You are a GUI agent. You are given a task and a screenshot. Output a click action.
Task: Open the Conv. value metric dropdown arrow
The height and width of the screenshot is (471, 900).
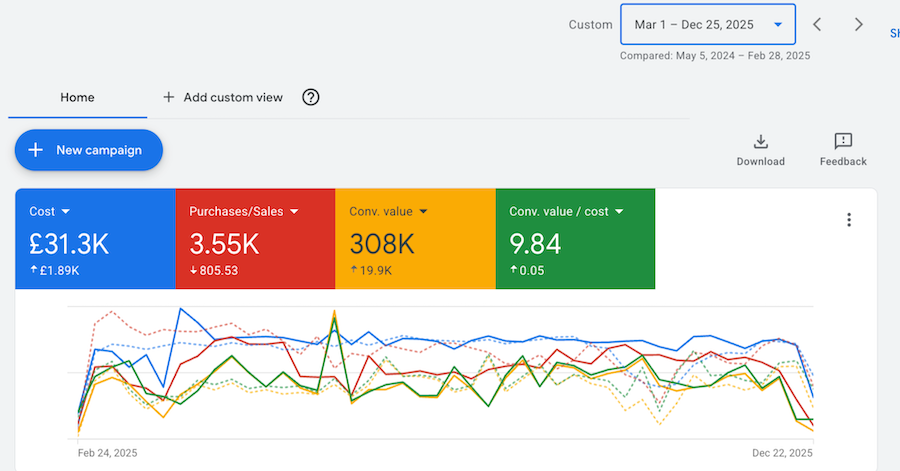click(x=424, y=212)
